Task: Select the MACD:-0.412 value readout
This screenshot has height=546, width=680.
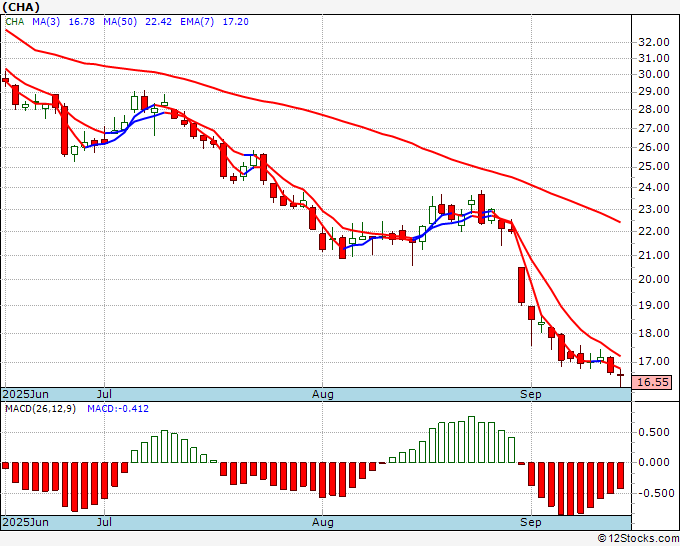Action: (x=118, y=409)
